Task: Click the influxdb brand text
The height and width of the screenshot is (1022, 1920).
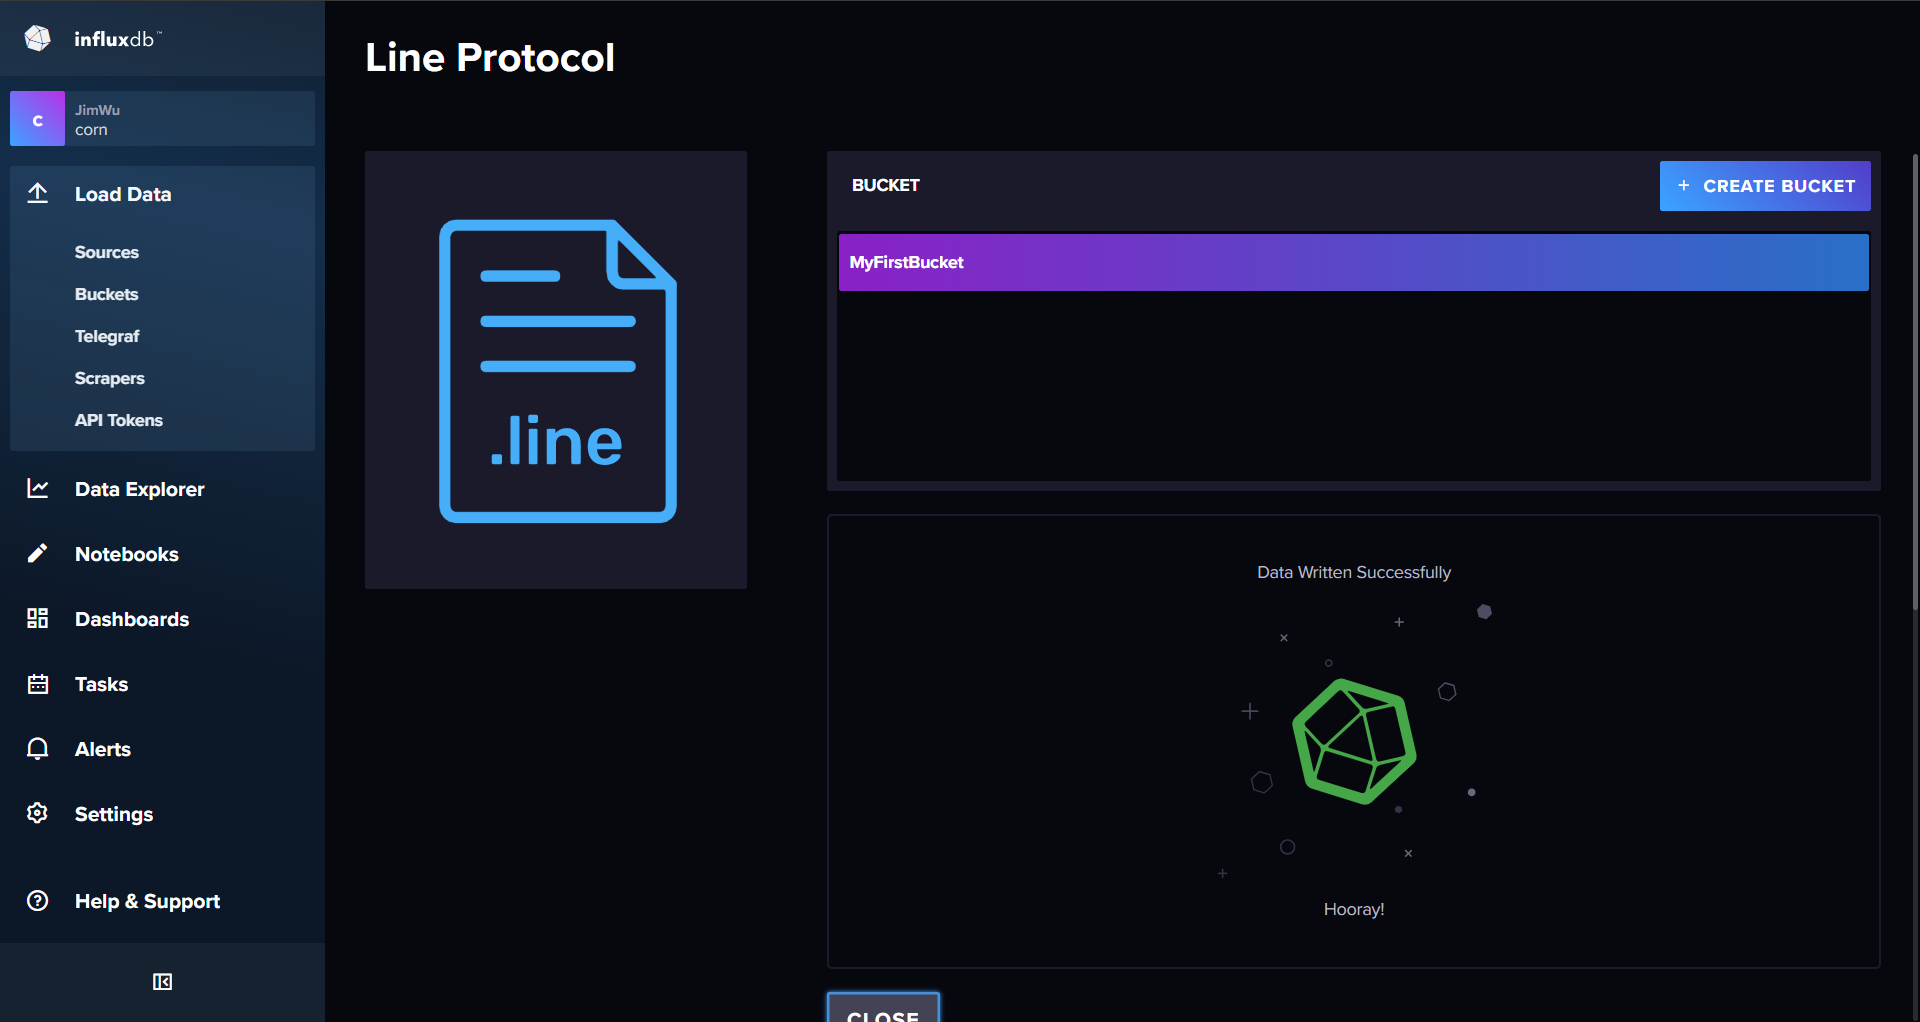Action: coord(116,39)
